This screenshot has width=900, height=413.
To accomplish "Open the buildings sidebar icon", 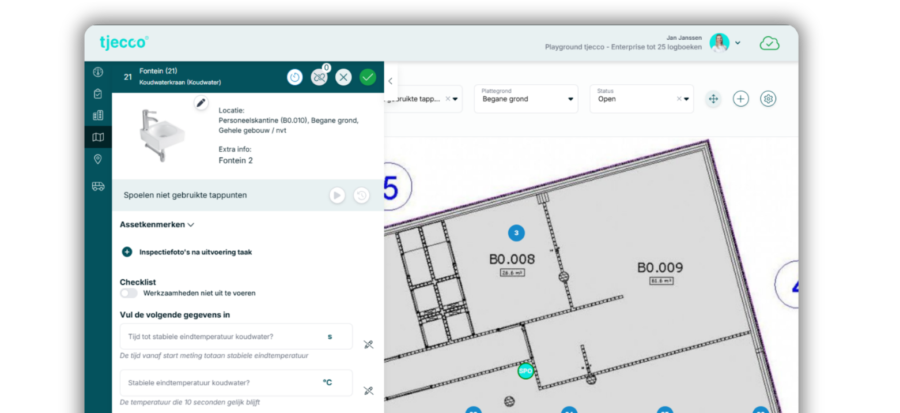I will 98,115.
